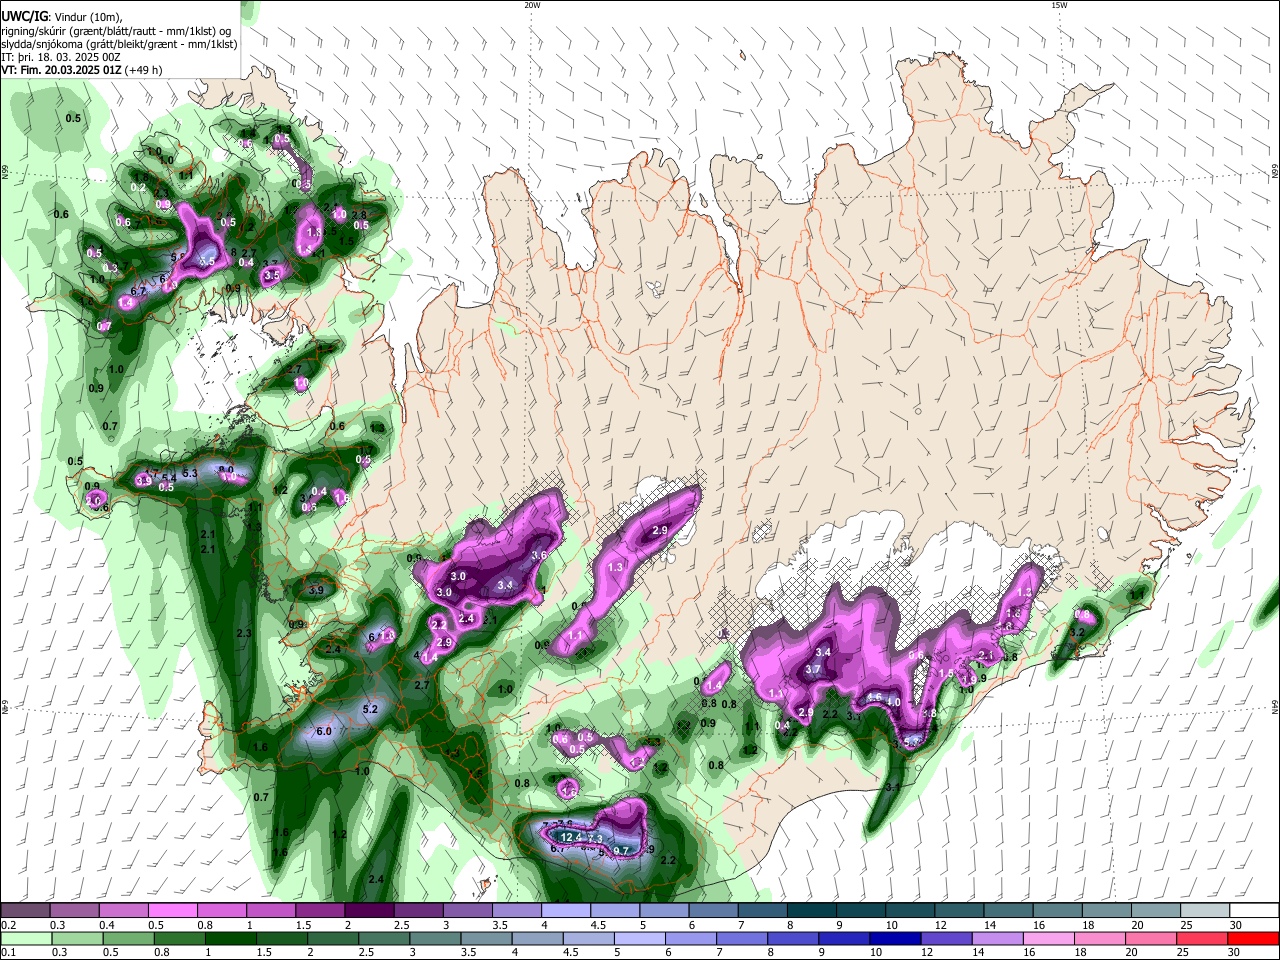Click the "slydda/snjókoma (grátt/bleikt/grænt - mm/1klst)" line
The width and height of the screenshot is (1280, 960).
(x=119, y=44)
